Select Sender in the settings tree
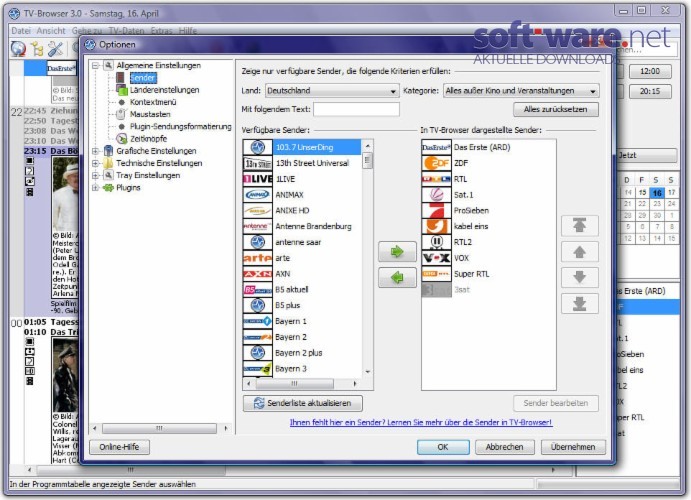The height and width of the screenshot is (500, 691). pyautogui.click(x=143, y=78)
